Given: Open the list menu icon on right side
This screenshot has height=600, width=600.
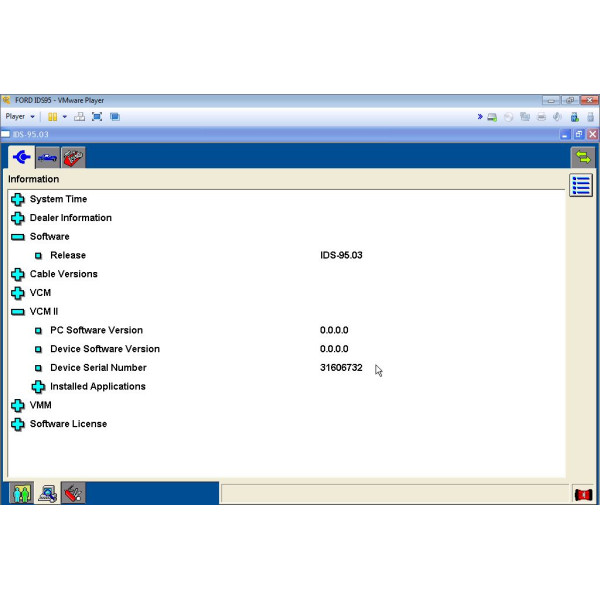Looking at the screenshot, I should [581, 185].
